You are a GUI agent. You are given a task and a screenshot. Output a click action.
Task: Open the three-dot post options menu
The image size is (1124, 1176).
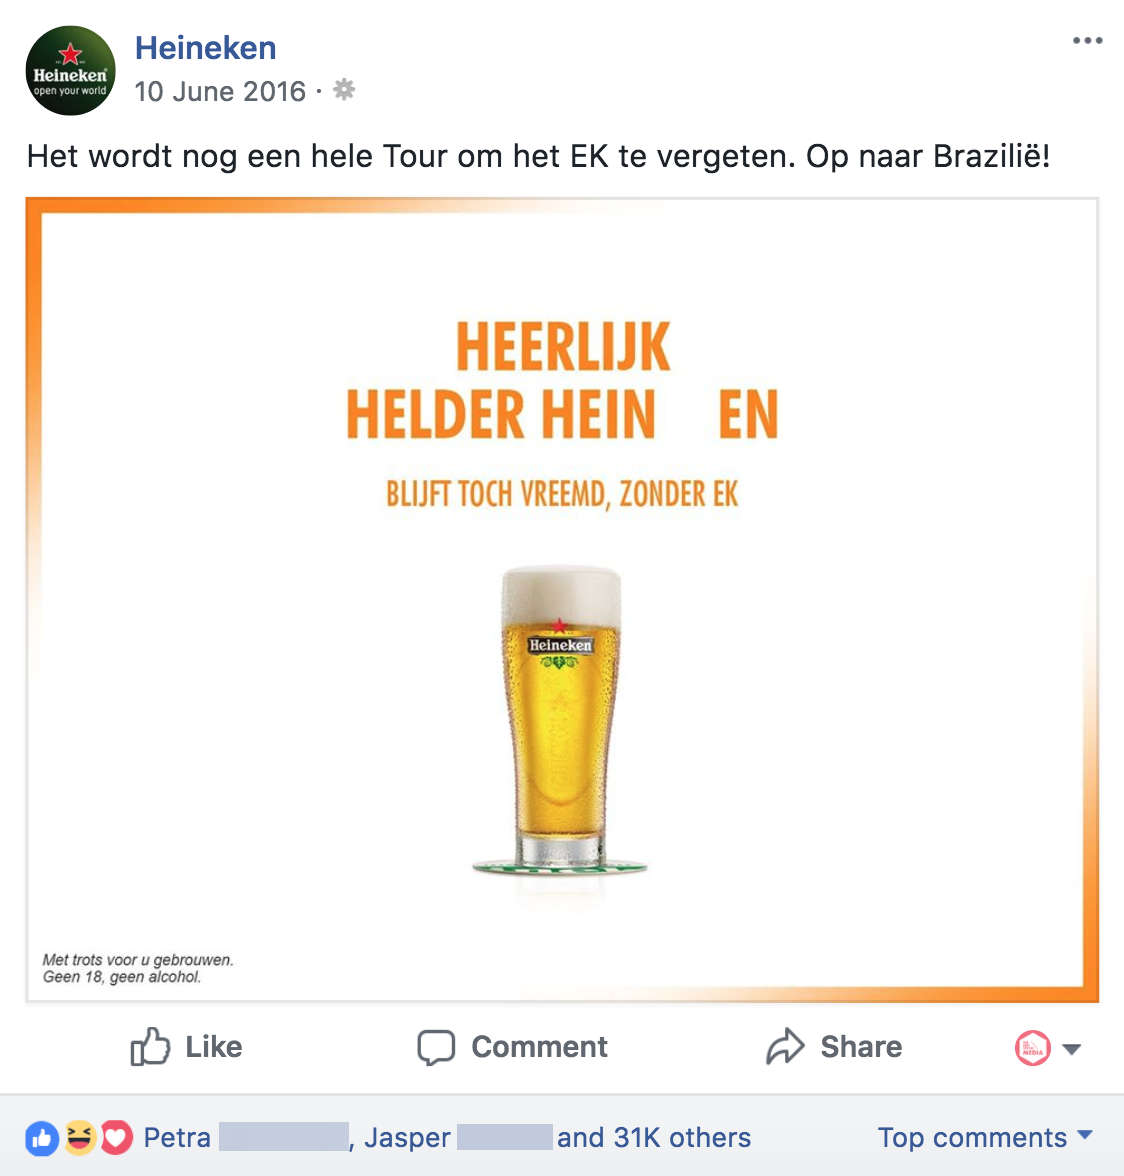coord(1087,40)
